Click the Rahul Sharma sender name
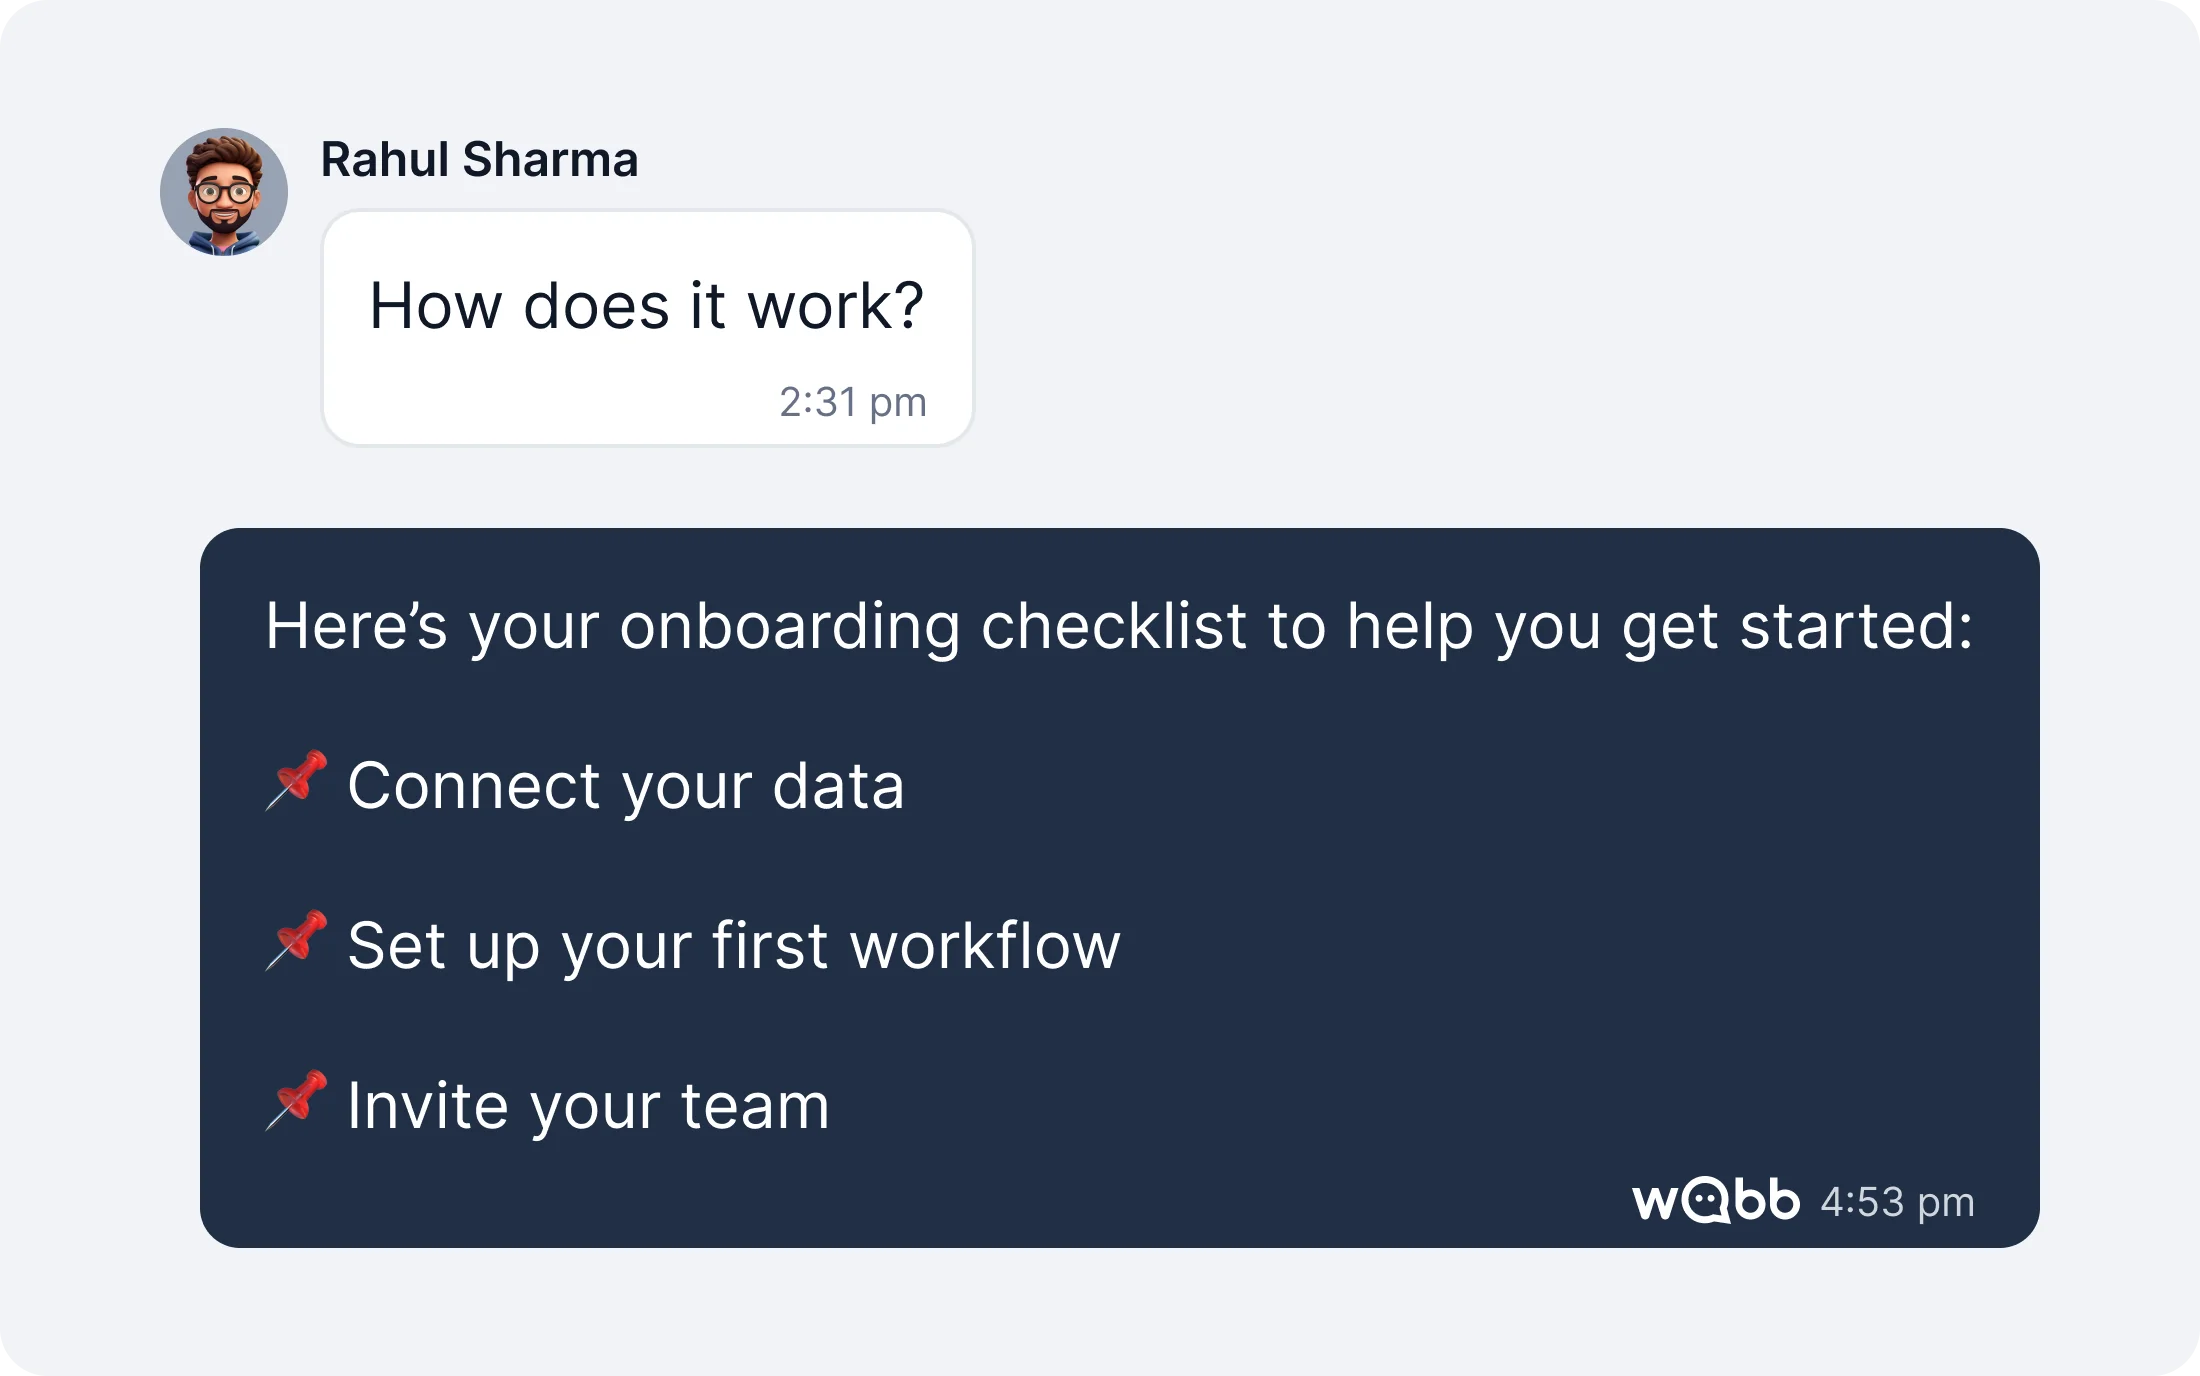The height and width of the screenshot is (1376, 2200). pyautogui.click(x=479, y=160)
